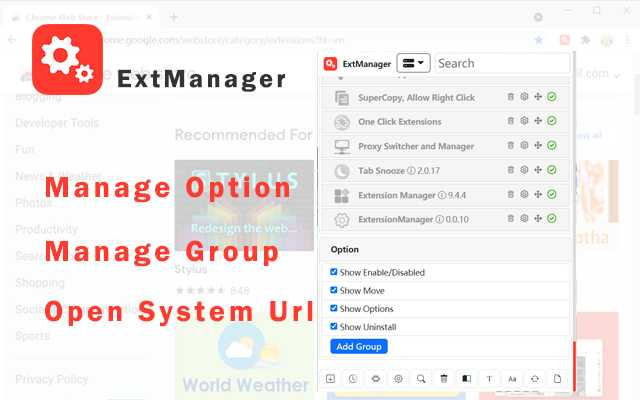The image size is (640, 400).
Task: Click the Aa font icon in bottom toolbar
Action: [x=512, y=379]
